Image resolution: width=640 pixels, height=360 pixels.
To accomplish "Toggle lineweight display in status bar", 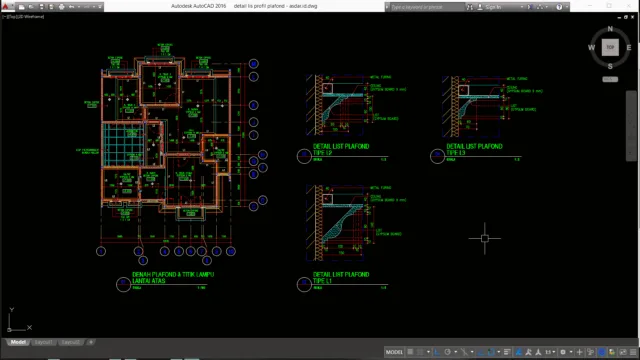I will 507,352.
